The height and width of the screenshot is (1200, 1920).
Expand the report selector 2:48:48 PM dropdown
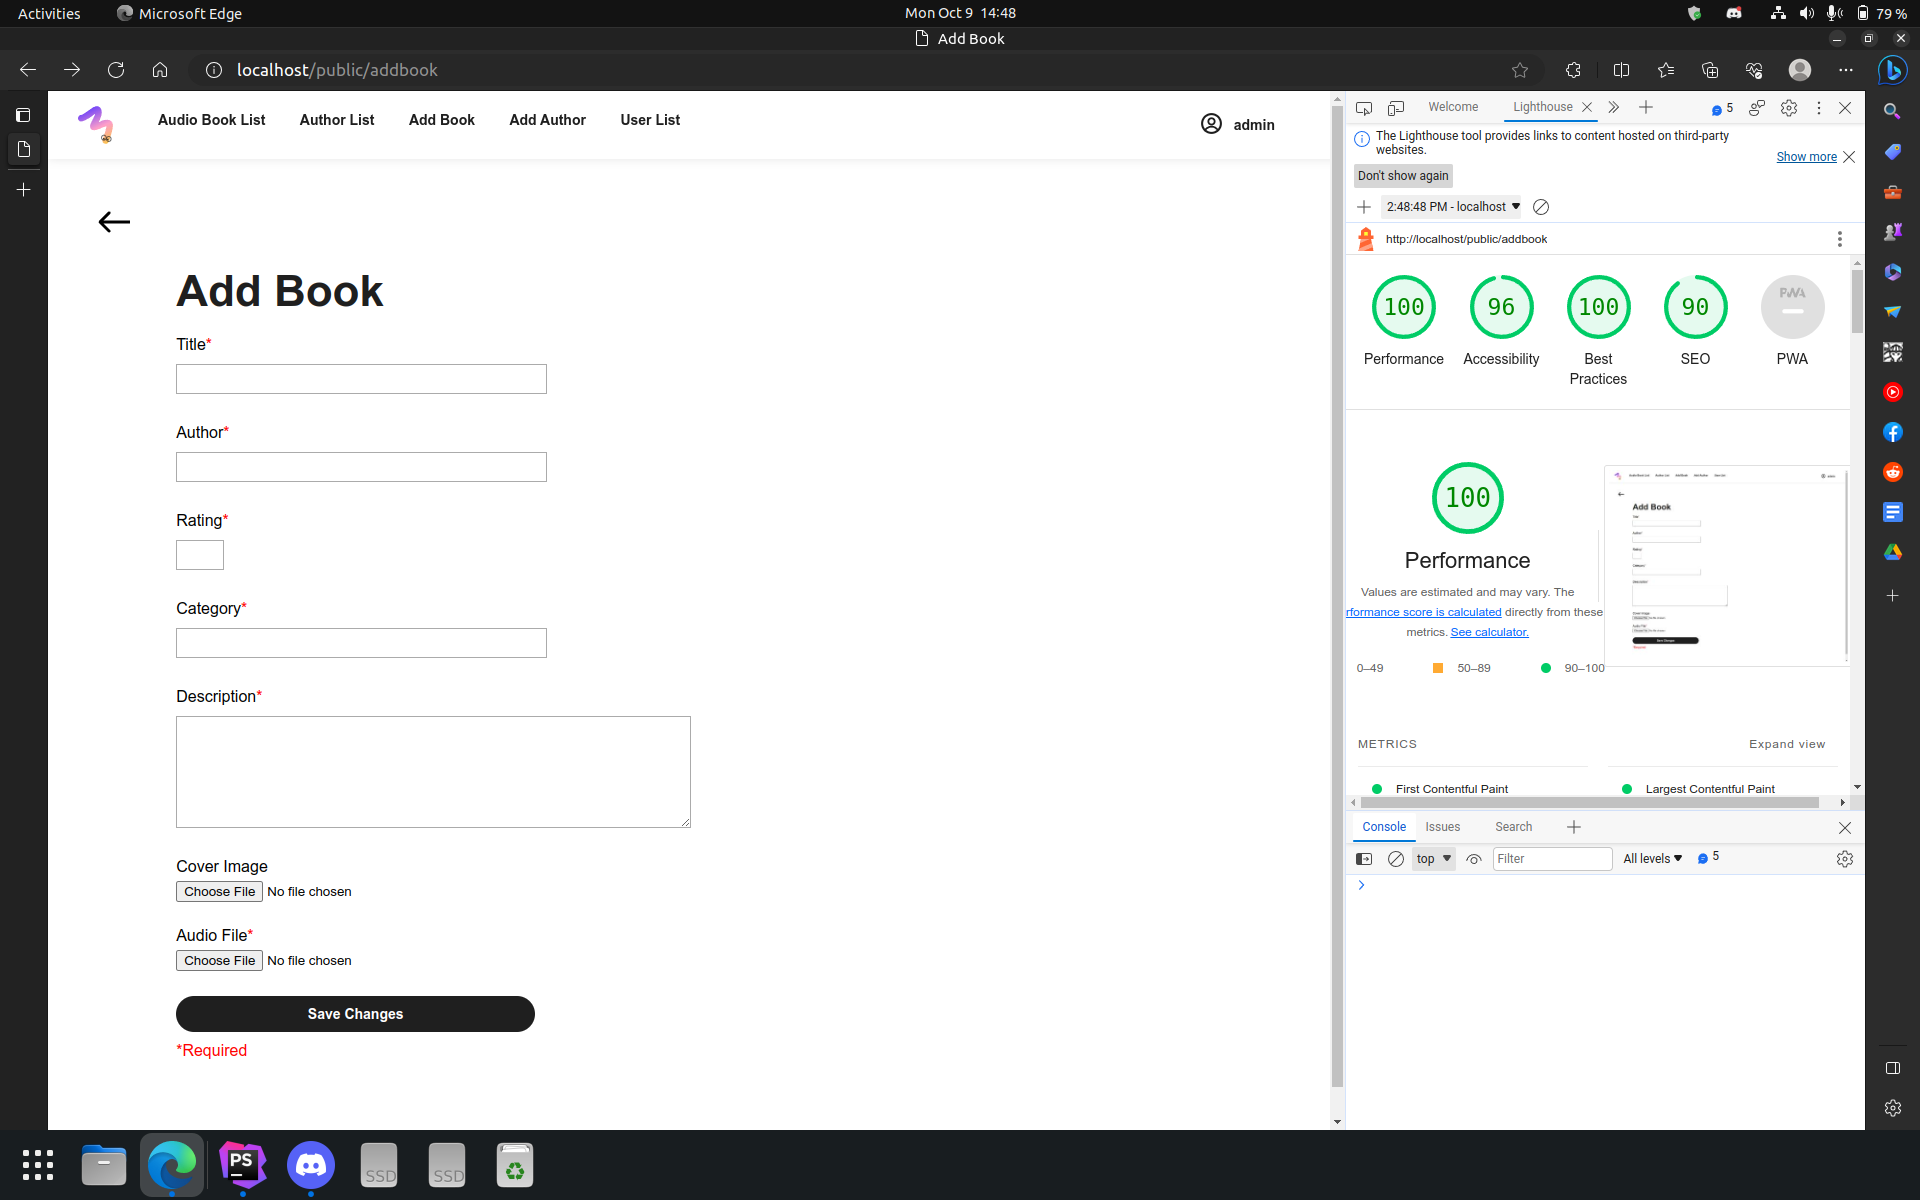[x=1452, y=207]
